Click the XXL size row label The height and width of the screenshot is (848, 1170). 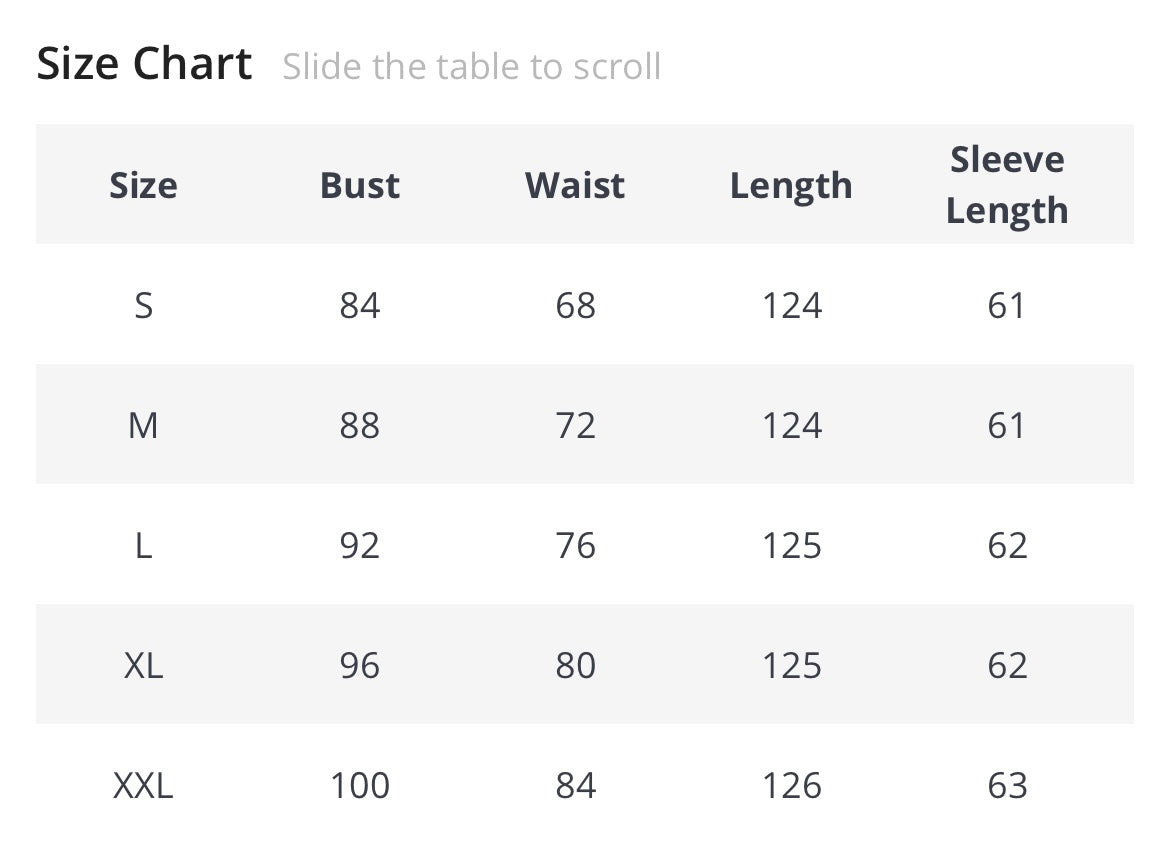pyautogui.click(x=143, y=785)
